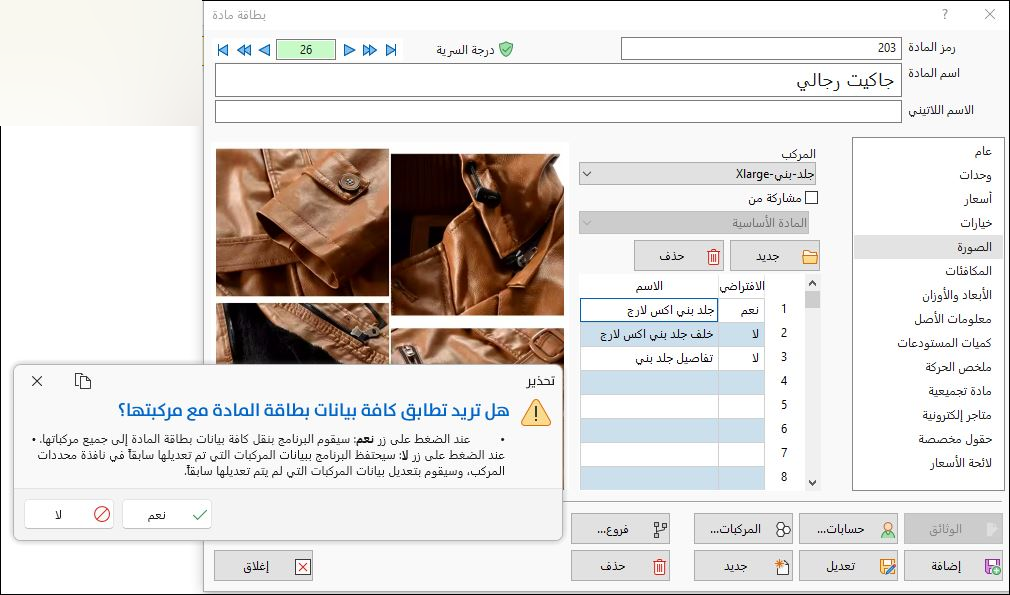Click the الاسم column header

pos(649,285)
